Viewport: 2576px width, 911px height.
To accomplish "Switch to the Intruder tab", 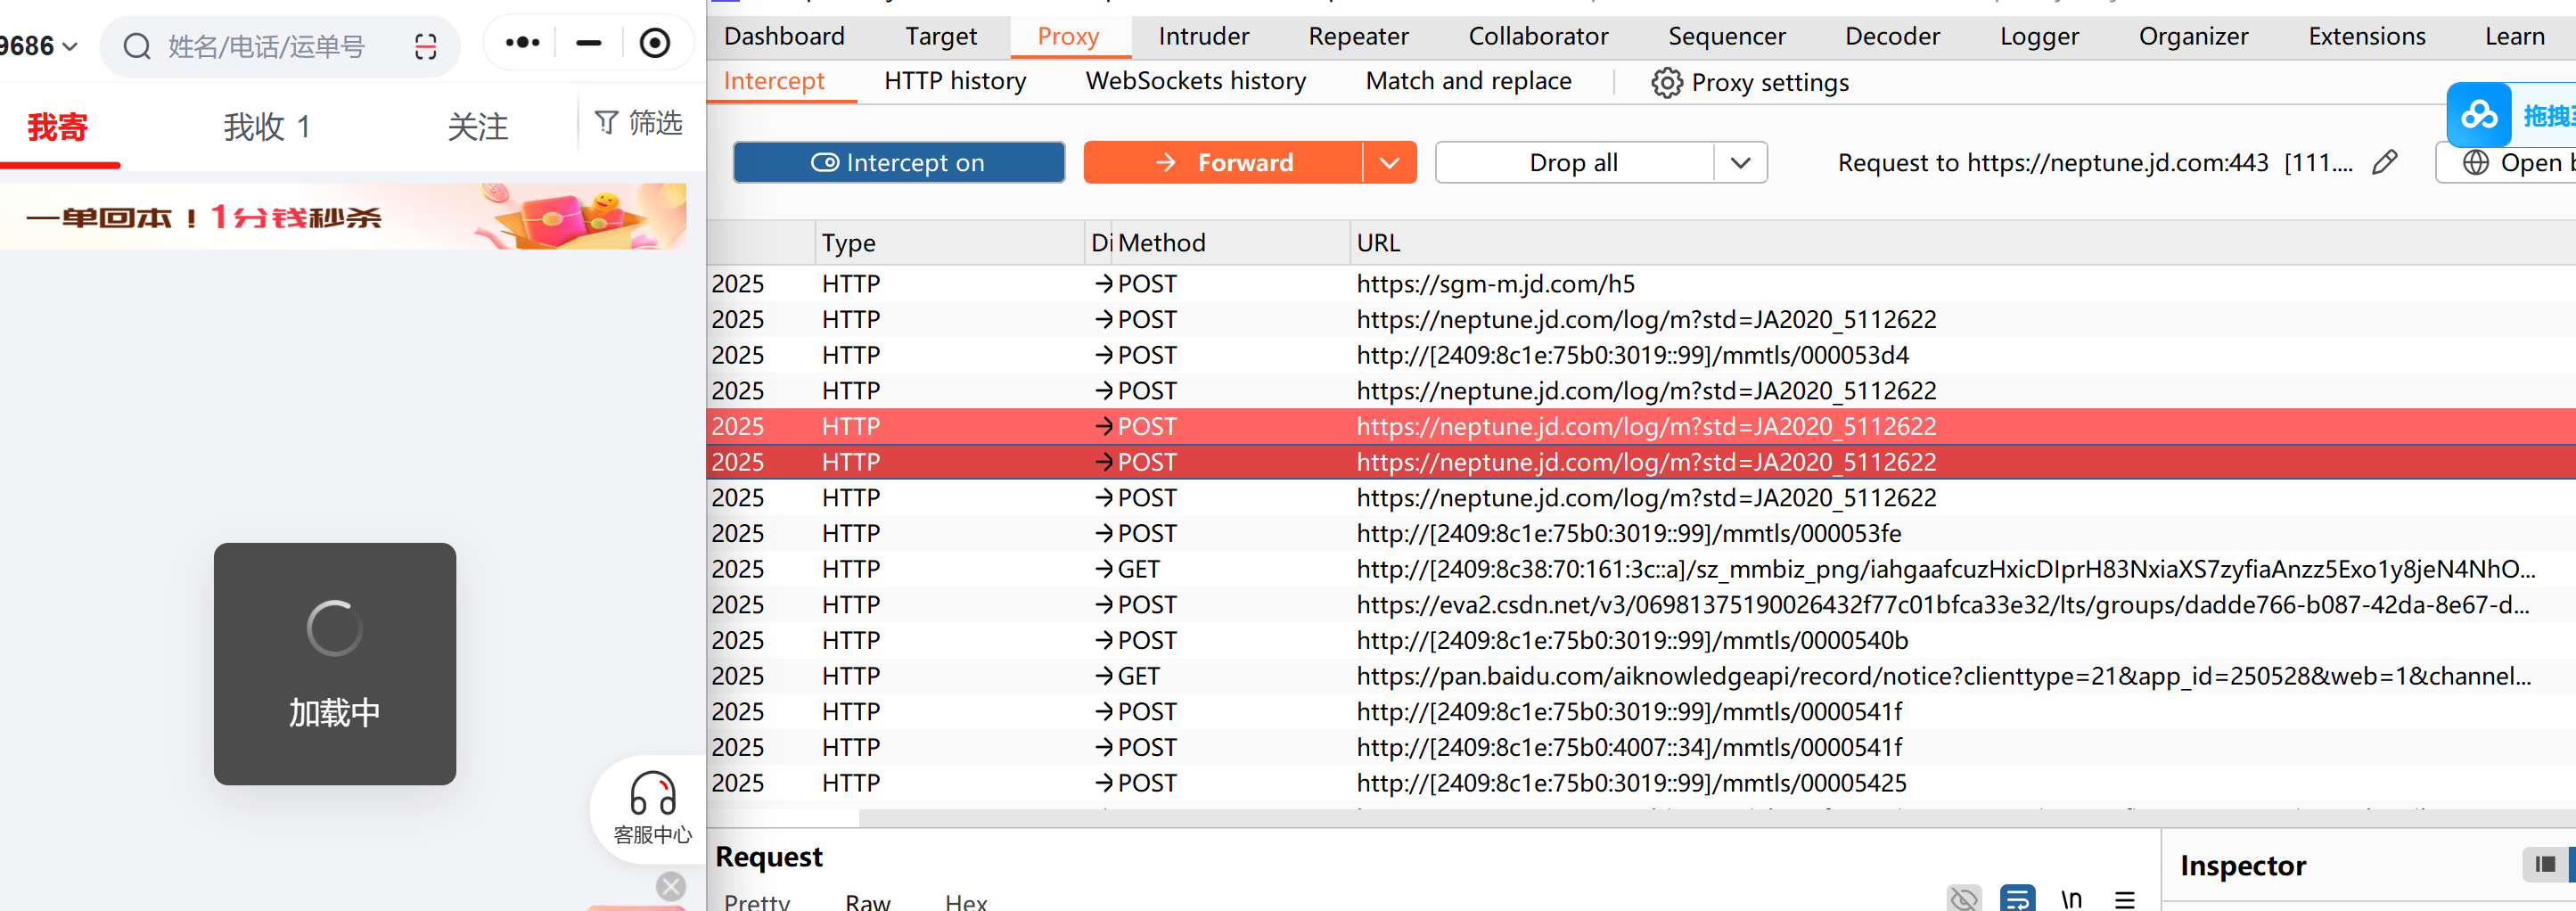I will [x=1204, y=37].
